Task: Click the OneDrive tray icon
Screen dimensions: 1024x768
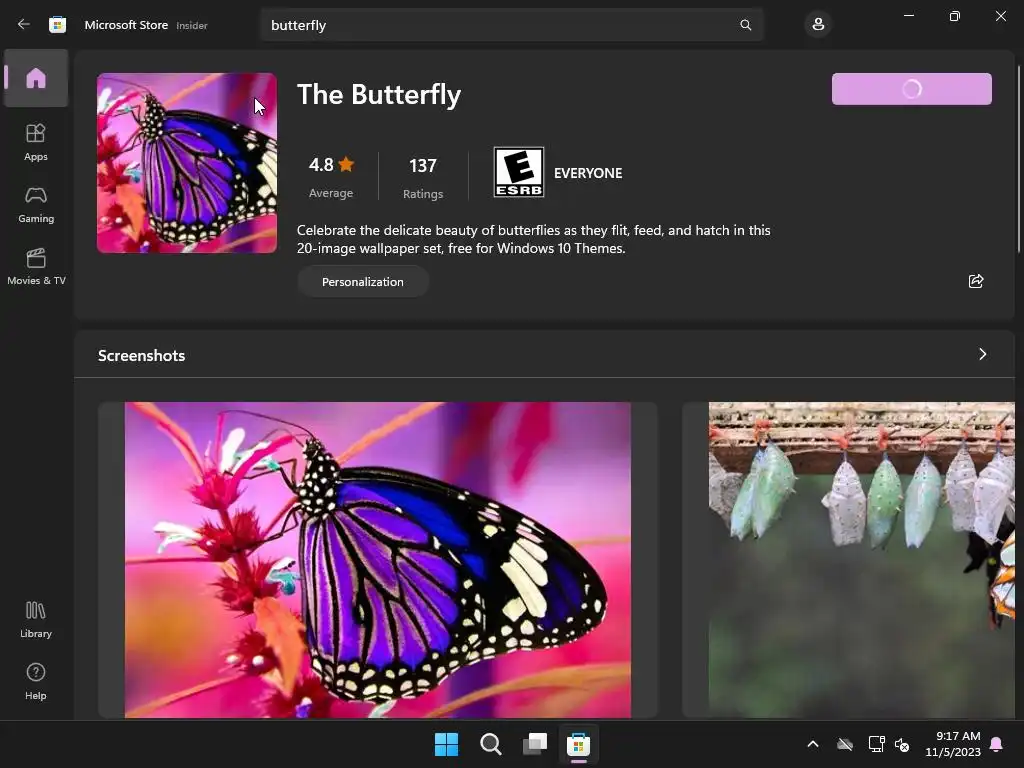Action: tap(845, 744)
